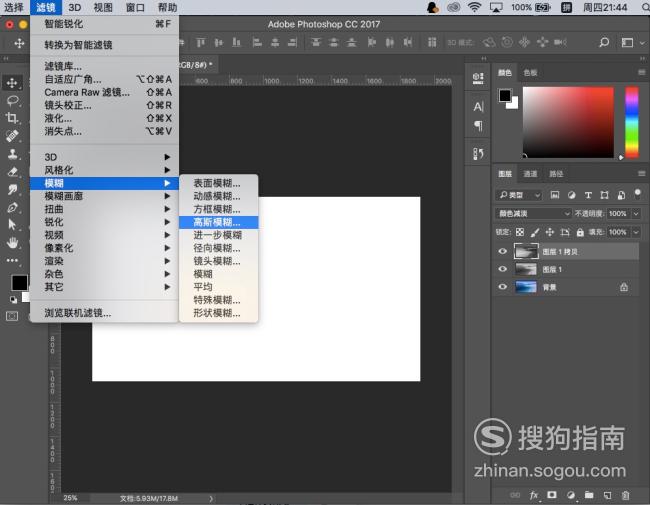Toggle lock position icon

(550, 232)
